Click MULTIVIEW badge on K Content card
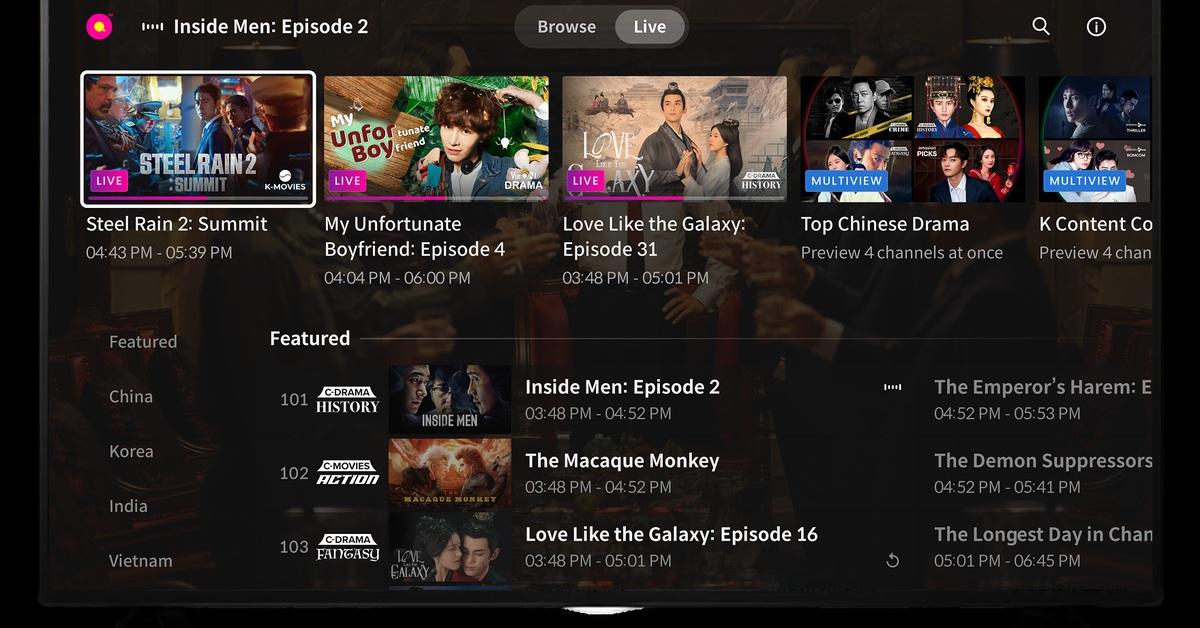This screenshot has width=1200, height=628. 1085,181
